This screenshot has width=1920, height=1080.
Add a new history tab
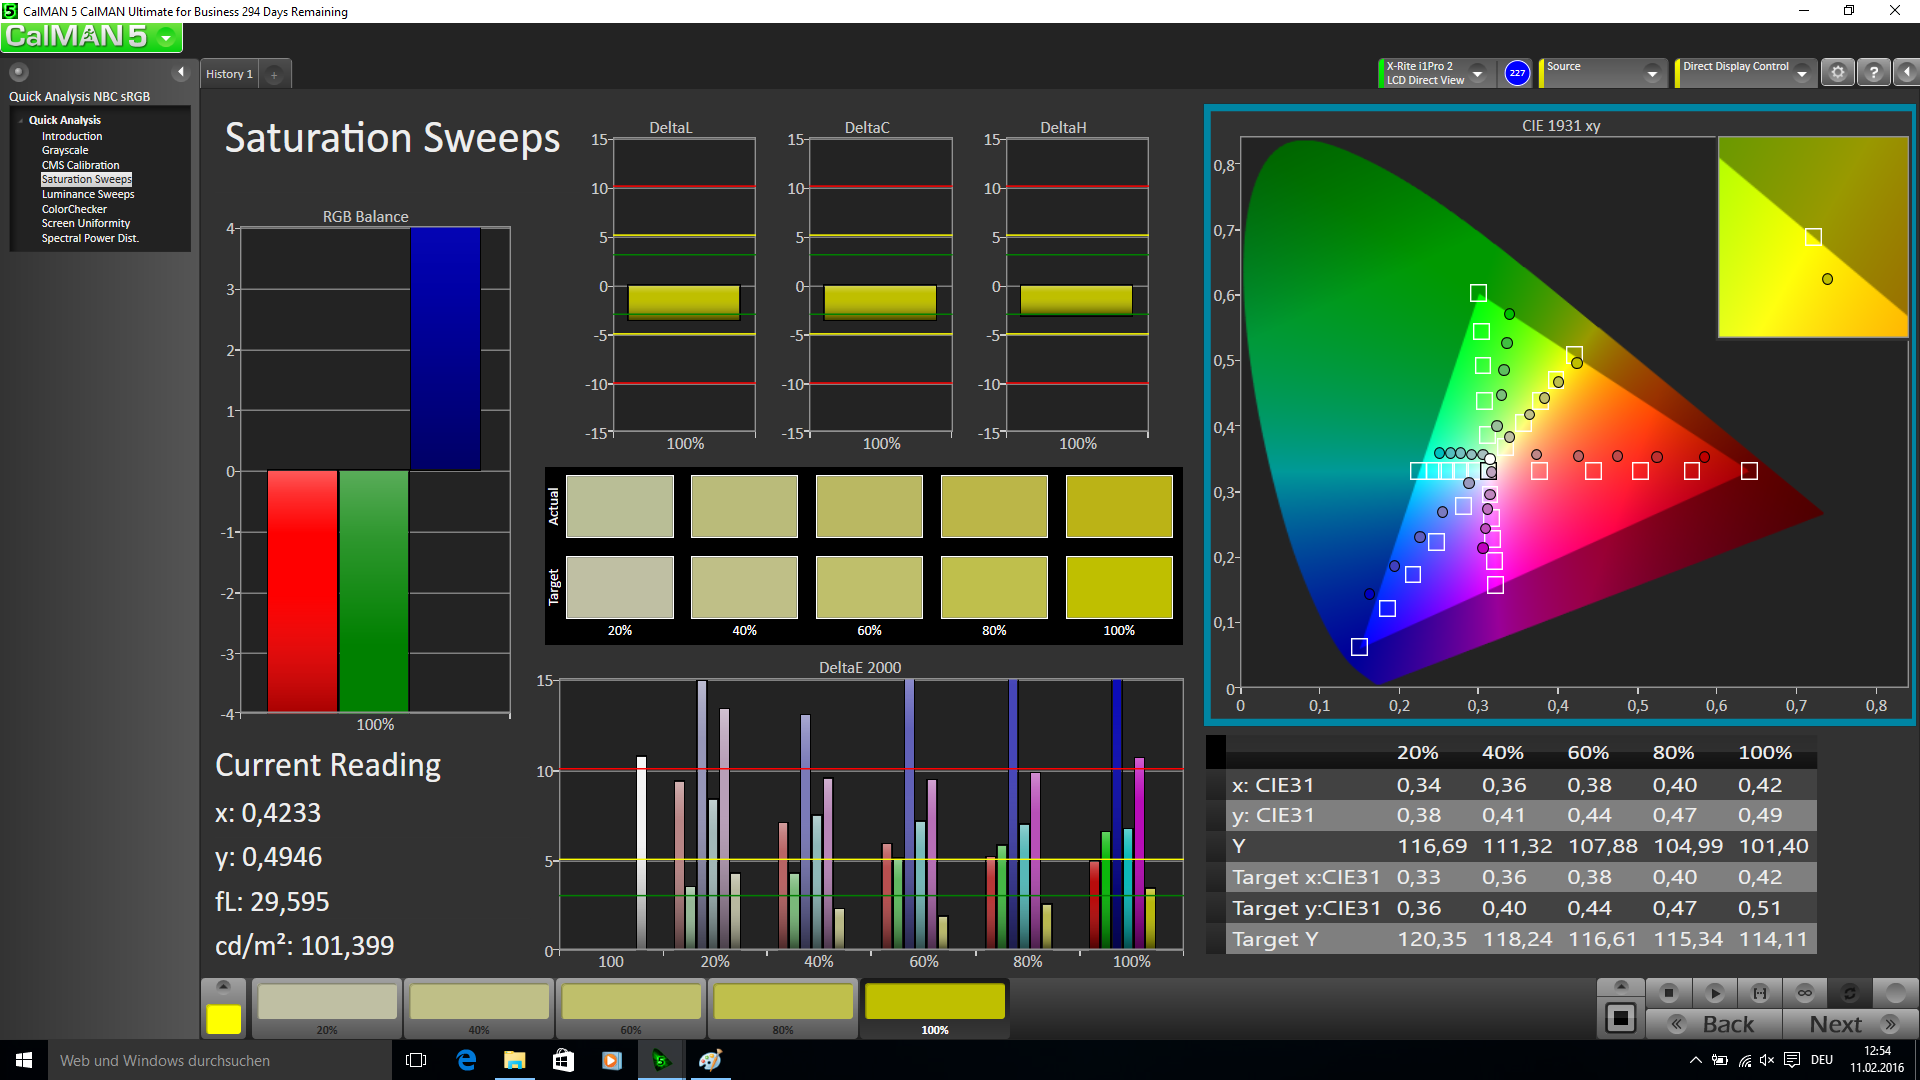pos(274,75)
